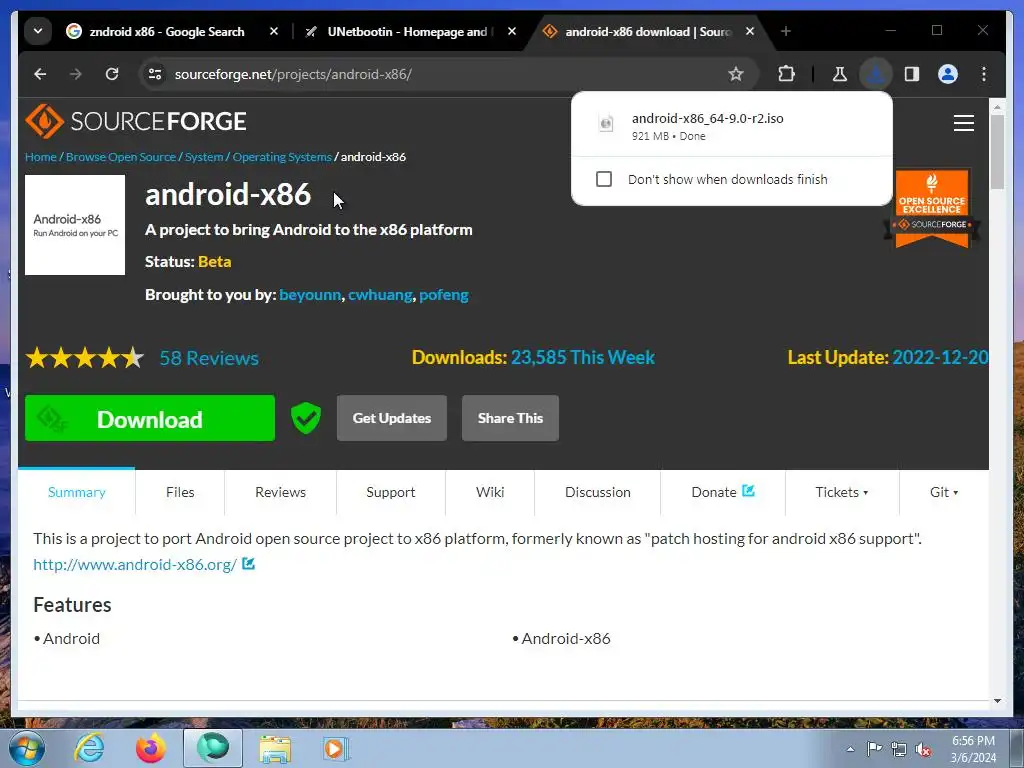Image resolution: width=1024 pixels, height=768 pixels.
Task: Click the Downloads toolbar icon
Action: click(876, 74)
